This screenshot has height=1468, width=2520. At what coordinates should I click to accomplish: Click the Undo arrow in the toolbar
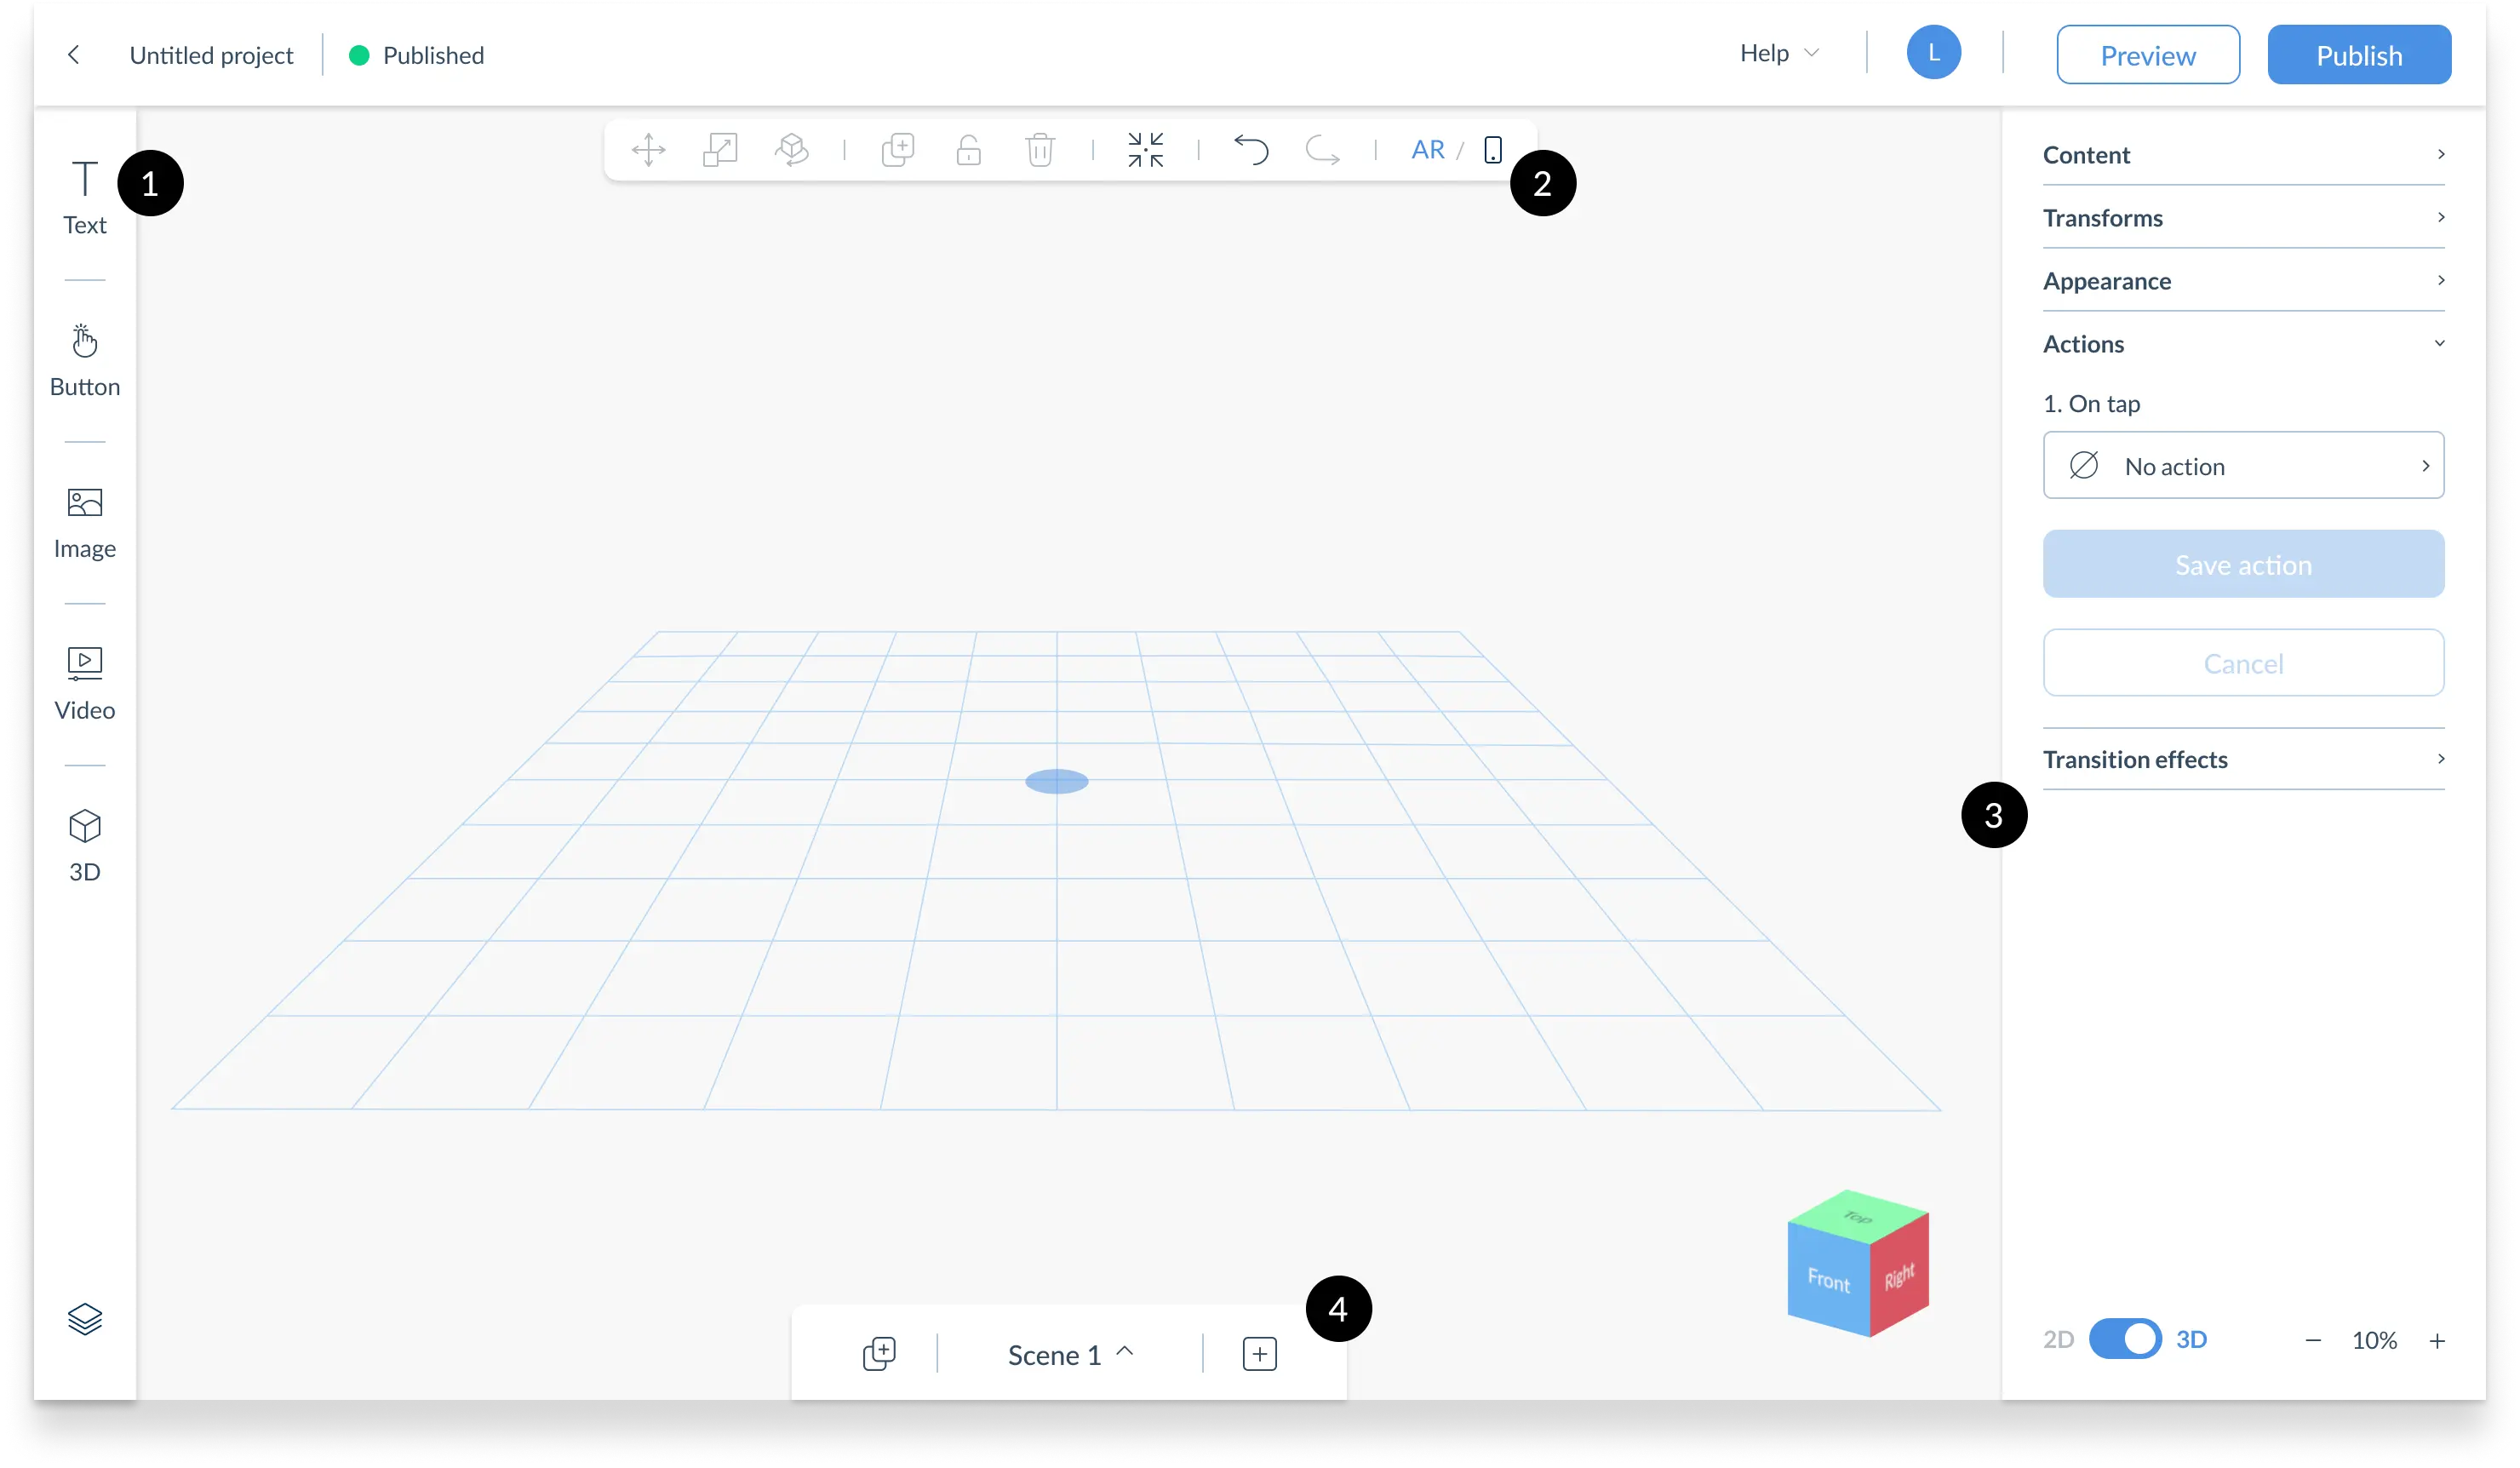tap(1251, 150)
